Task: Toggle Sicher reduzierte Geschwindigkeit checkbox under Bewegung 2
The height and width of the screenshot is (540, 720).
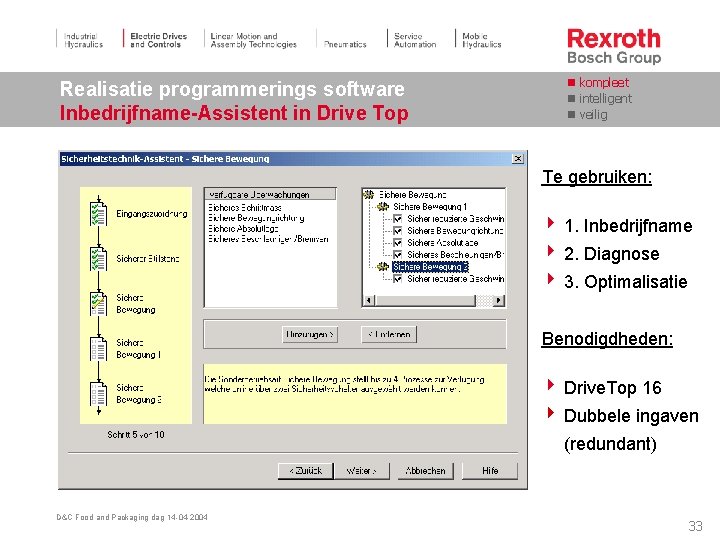Action: click(x=398, y=279)
